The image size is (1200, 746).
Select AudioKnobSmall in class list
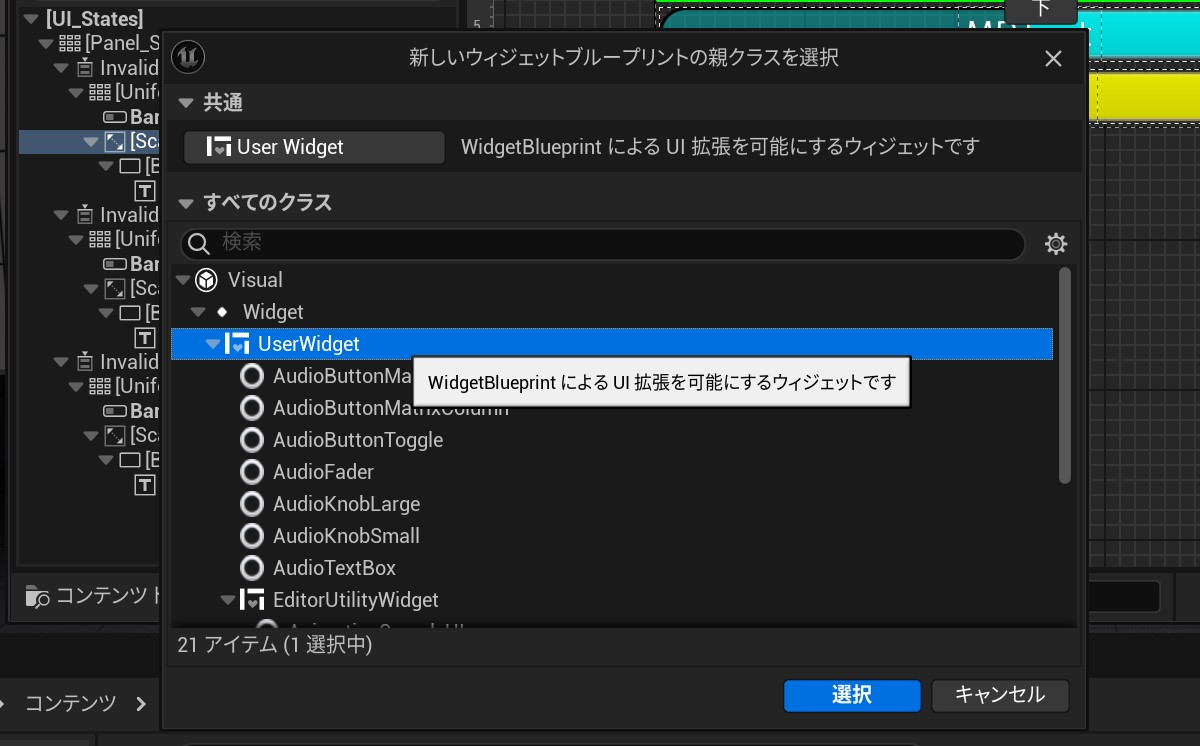346,536
